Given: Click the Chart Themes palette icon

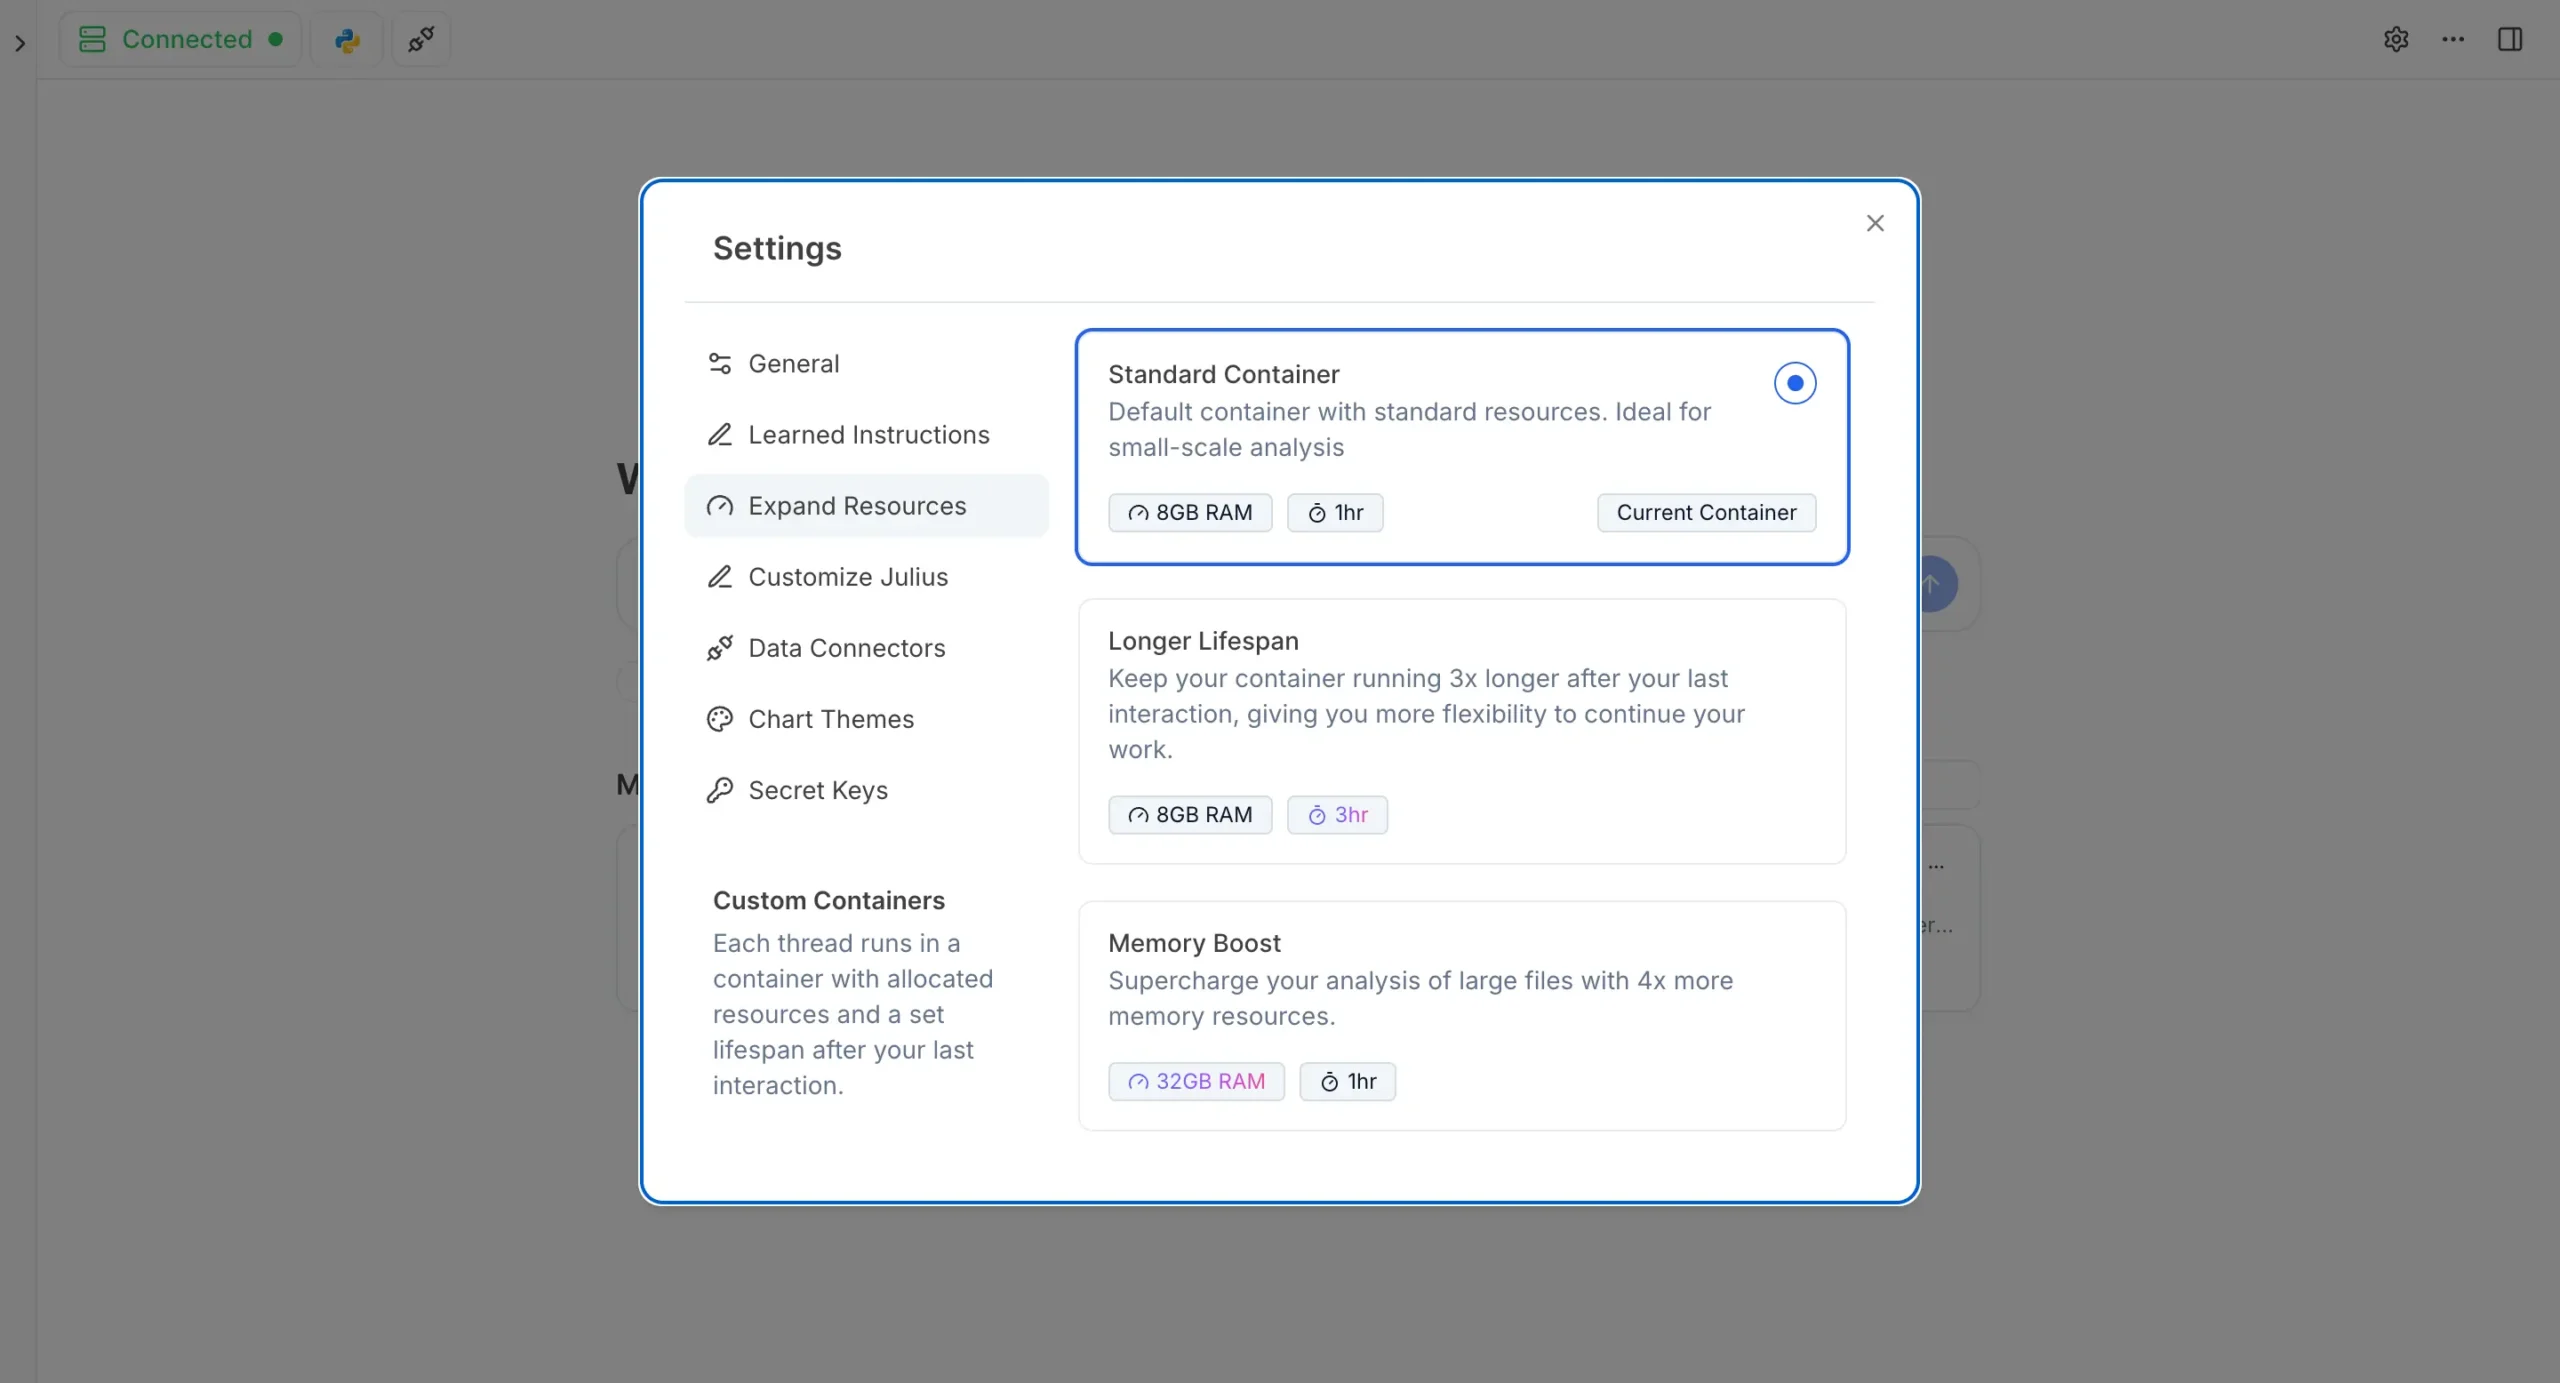Looking at the screenshot, I should pos(720,719).
